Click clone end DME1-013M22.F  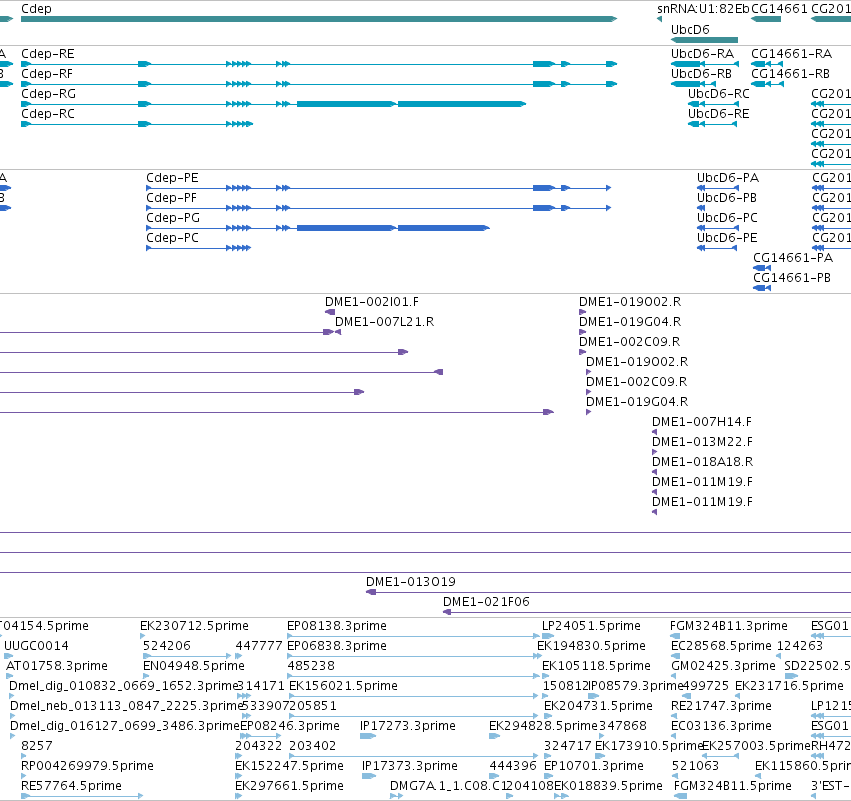[702, 442]
